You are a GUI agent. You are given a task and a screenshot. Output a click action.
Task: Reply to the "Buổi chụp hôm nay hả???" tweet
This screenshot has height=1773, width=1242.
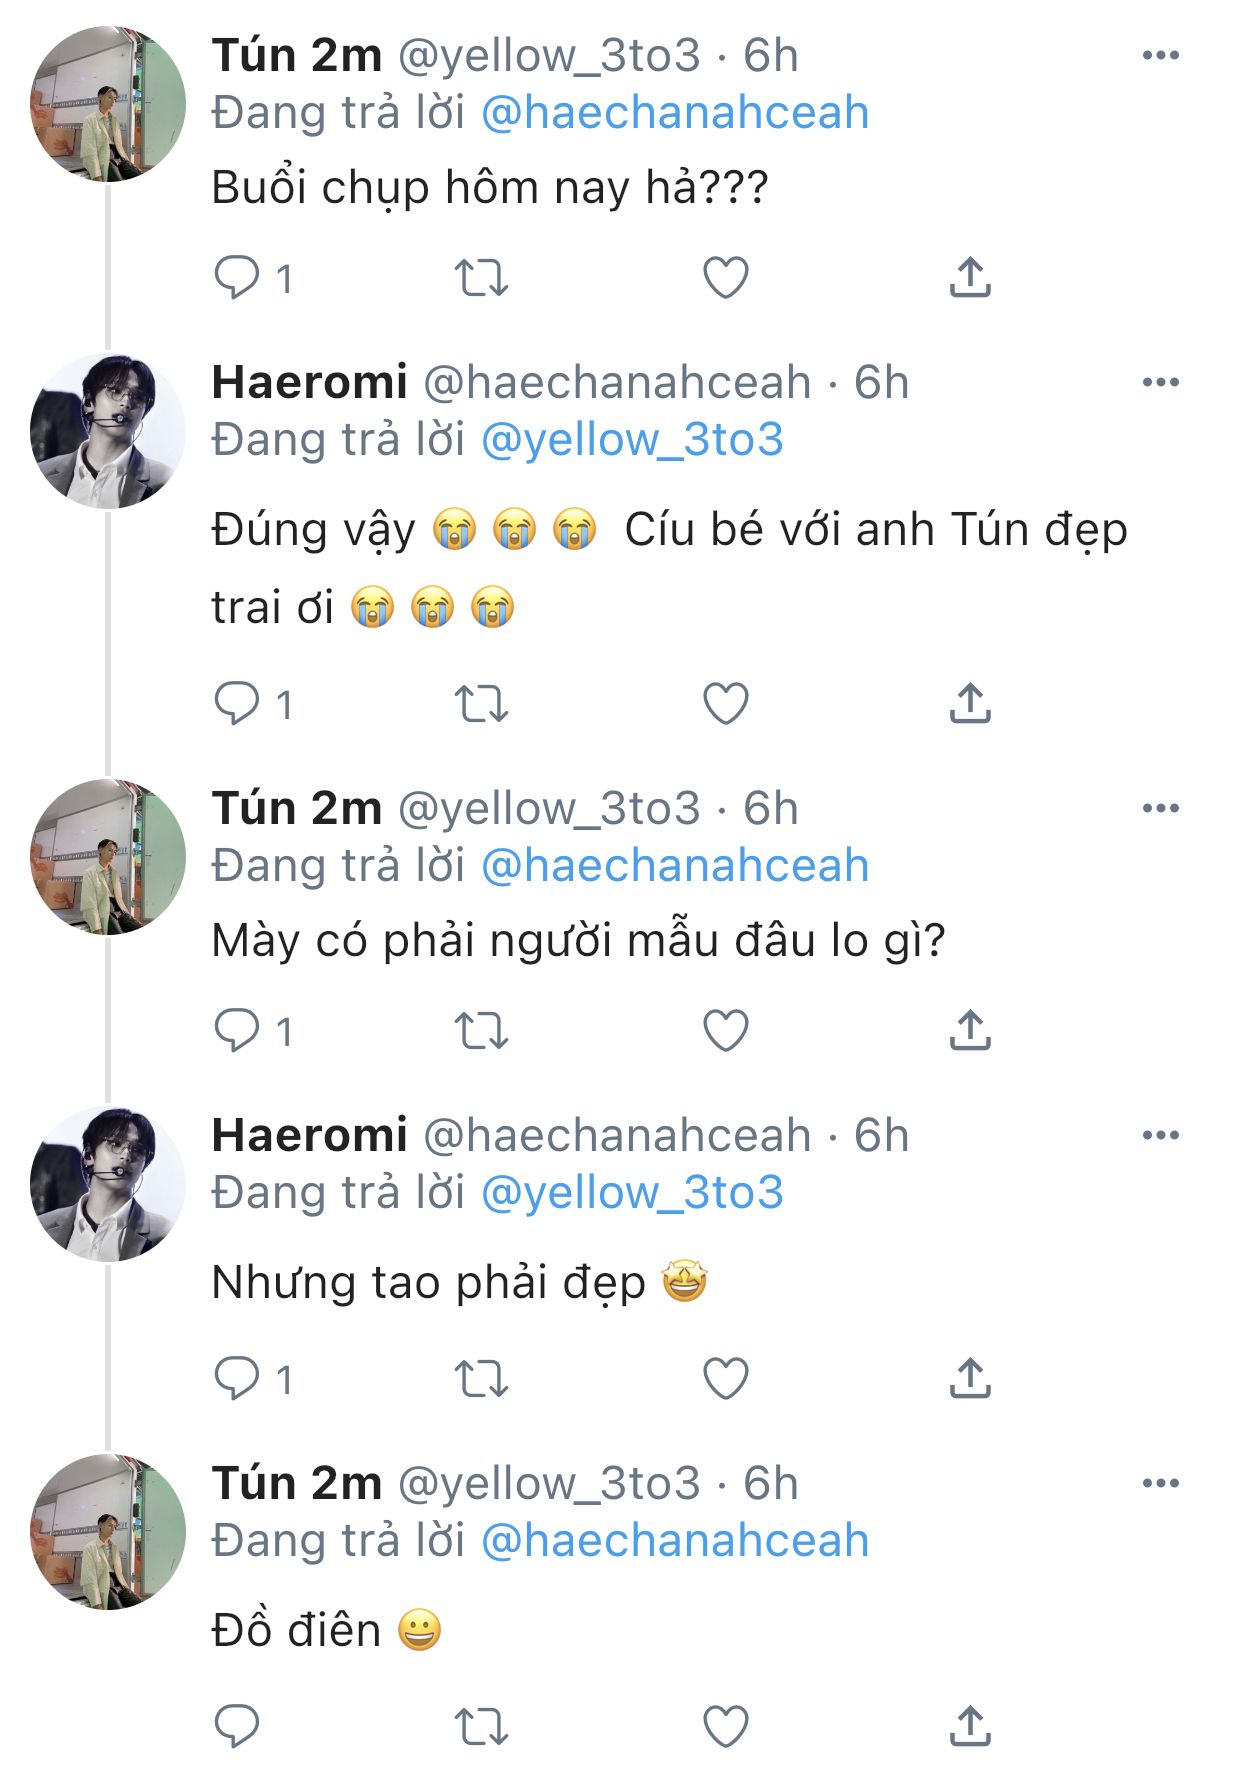pyautogui.click(x=237, y=277)
